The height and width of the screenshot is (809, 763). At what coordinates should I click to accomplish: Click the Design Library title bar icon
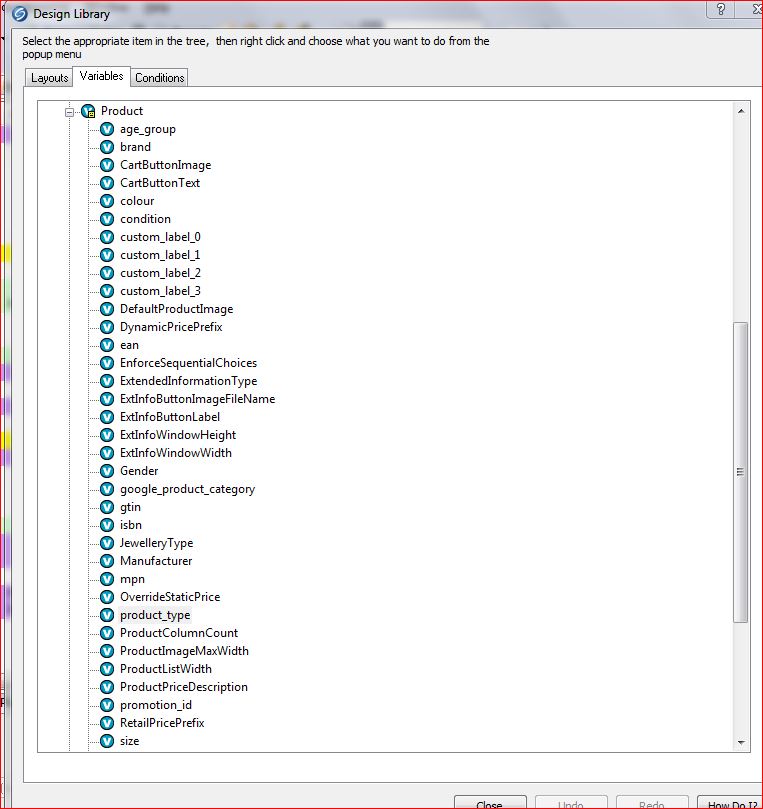[18, 14]
